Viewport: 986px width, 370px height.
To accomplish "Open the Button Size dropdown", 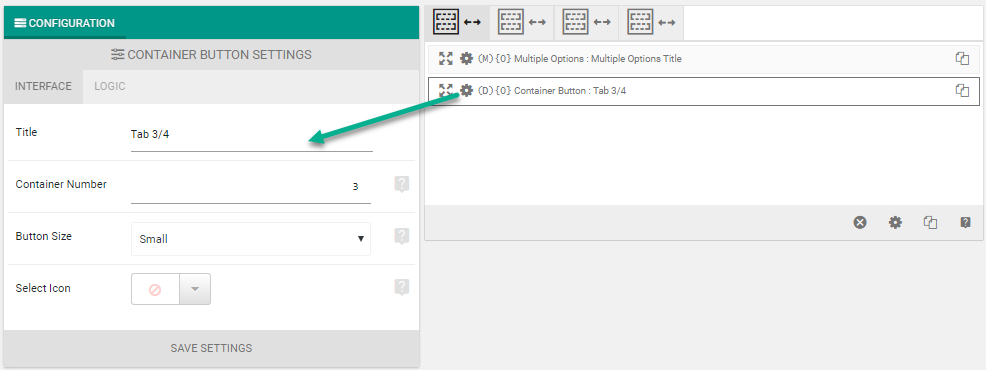I will [x=251, y=239].
